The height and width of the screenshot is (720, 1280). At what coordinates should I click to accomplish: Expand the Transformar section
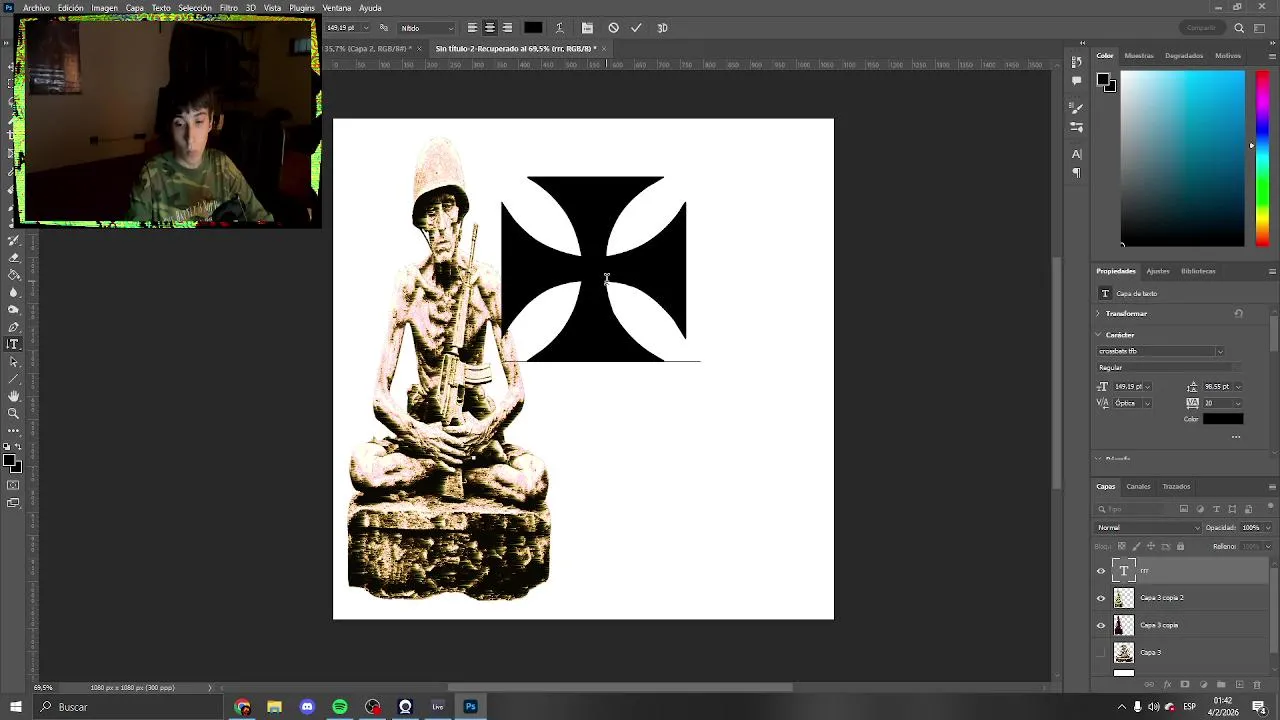1098,313
